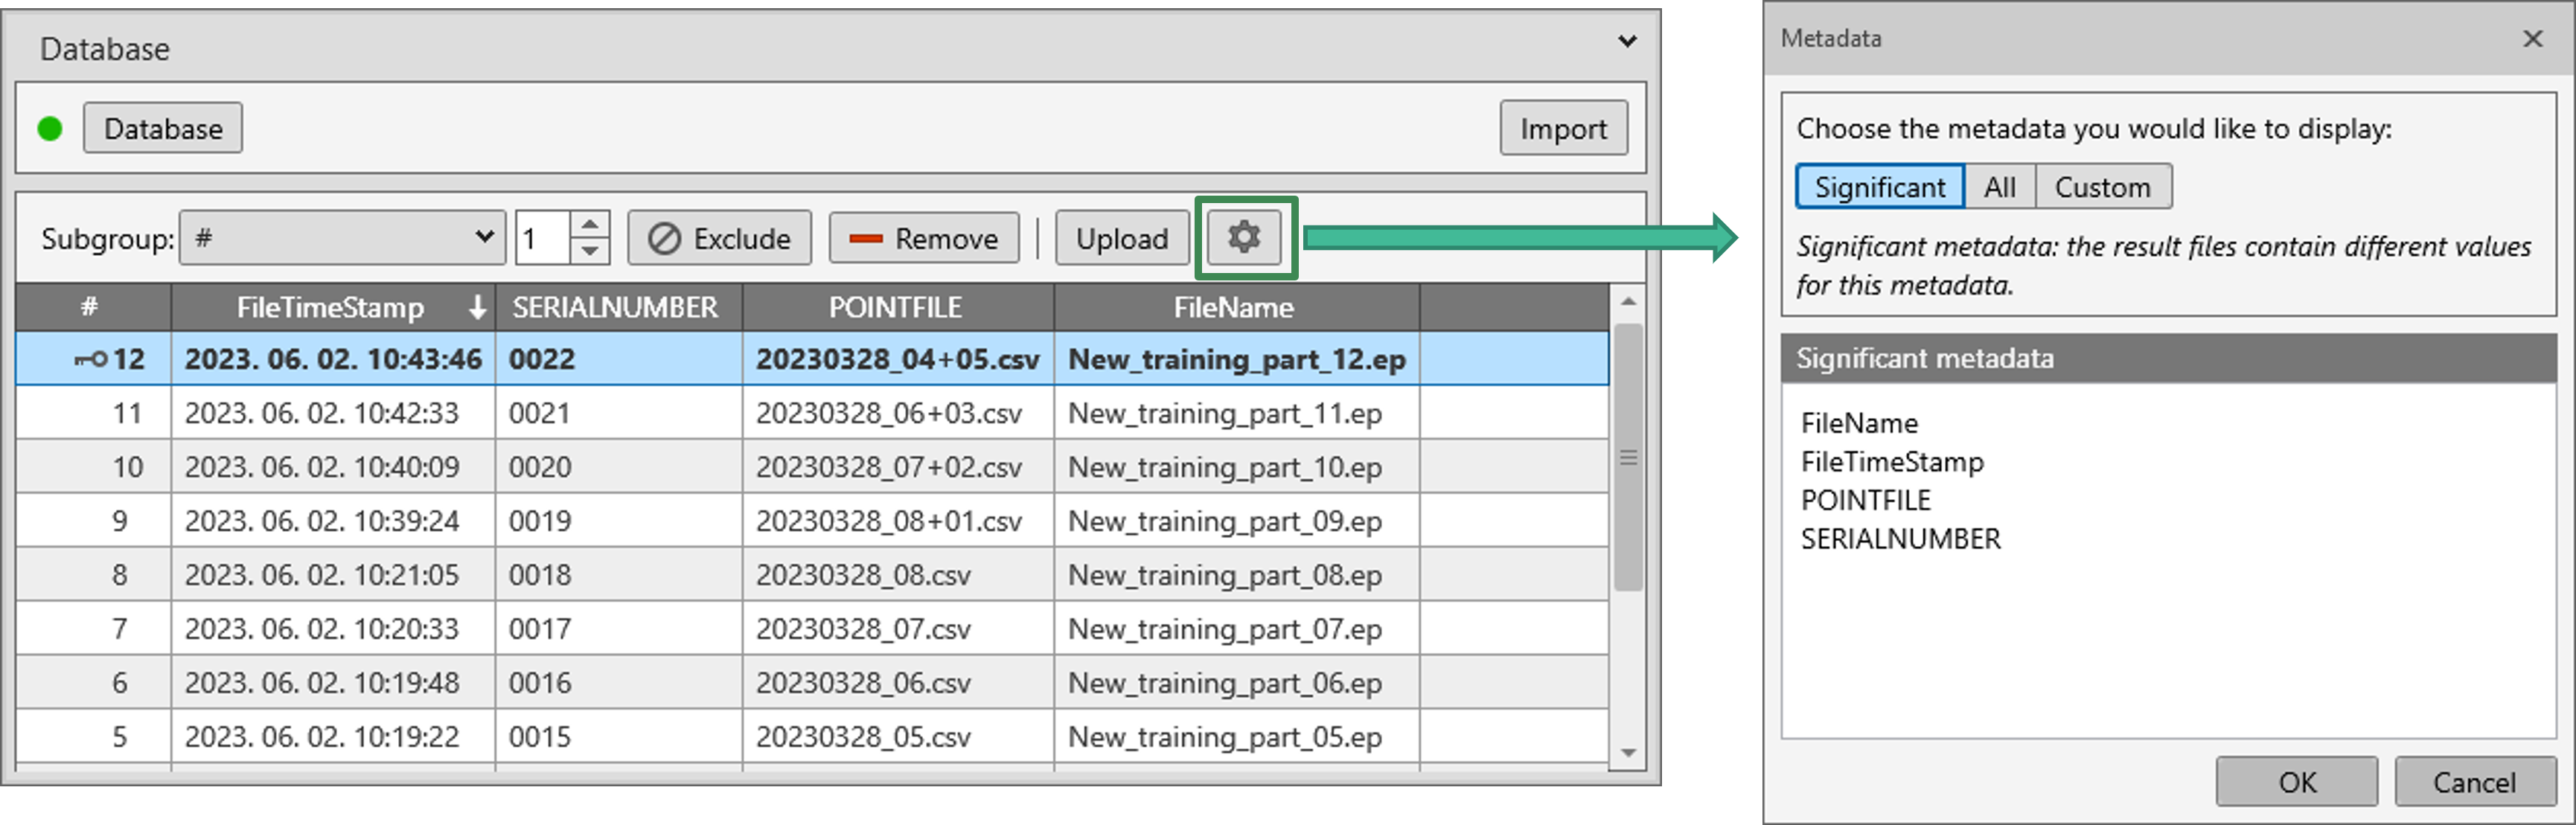Collapse the Database panel chevron
This screenshot has height=825, width=2576.
(x=1627, y=42)
